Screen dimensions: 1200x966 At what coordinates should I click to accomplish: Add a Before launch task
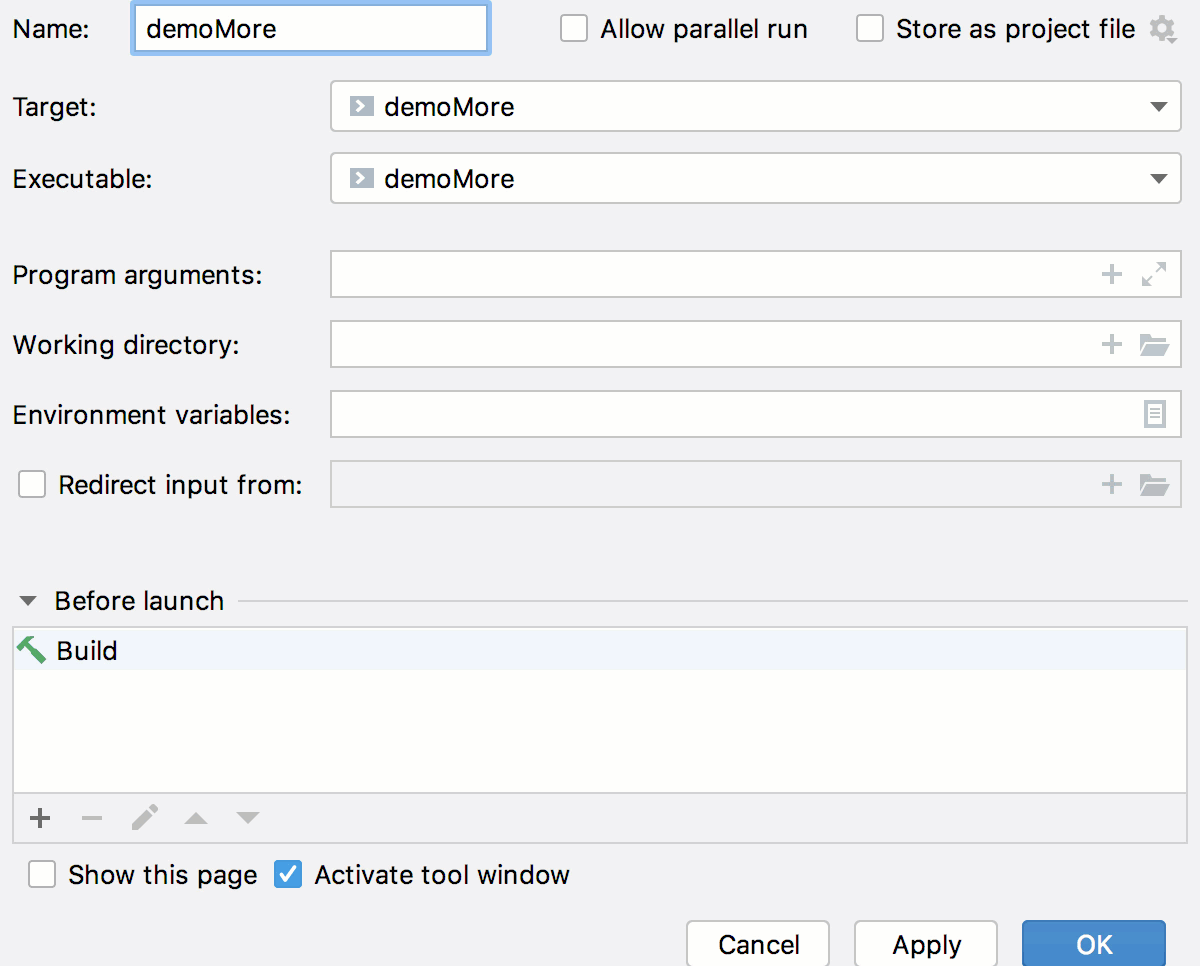[x=40, y=819]
